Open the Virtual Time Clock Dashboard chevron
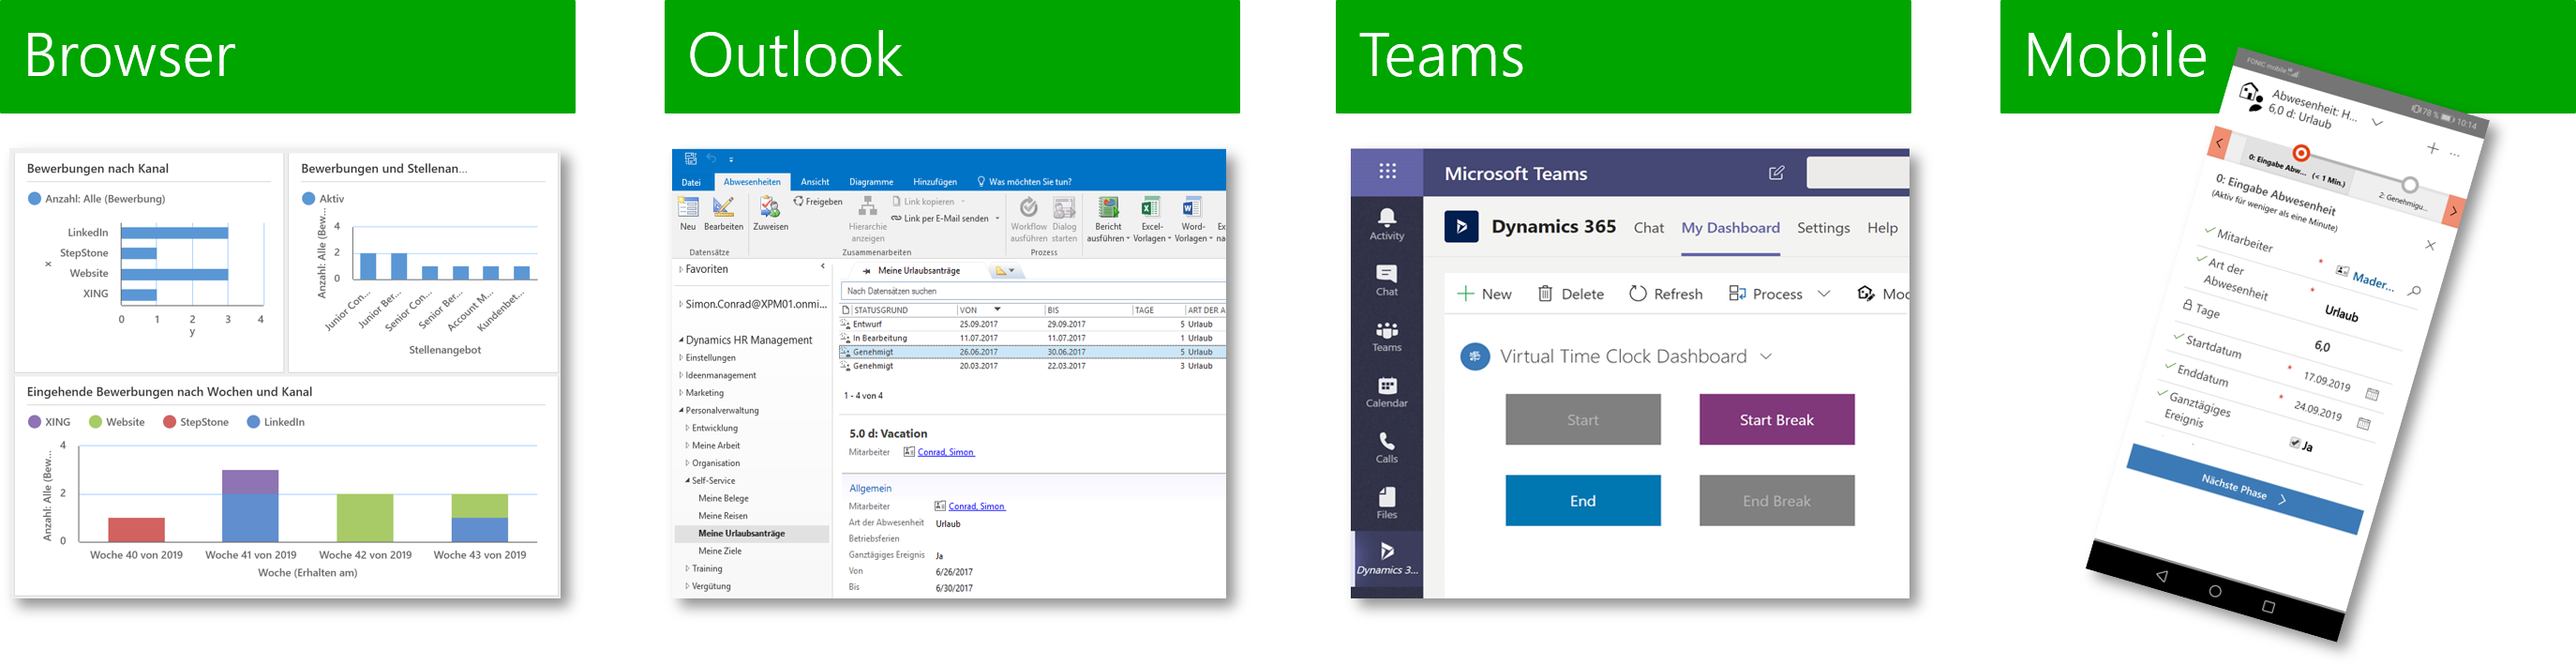This screenshot has width=2576, height=665. [x=1766, y=357]
